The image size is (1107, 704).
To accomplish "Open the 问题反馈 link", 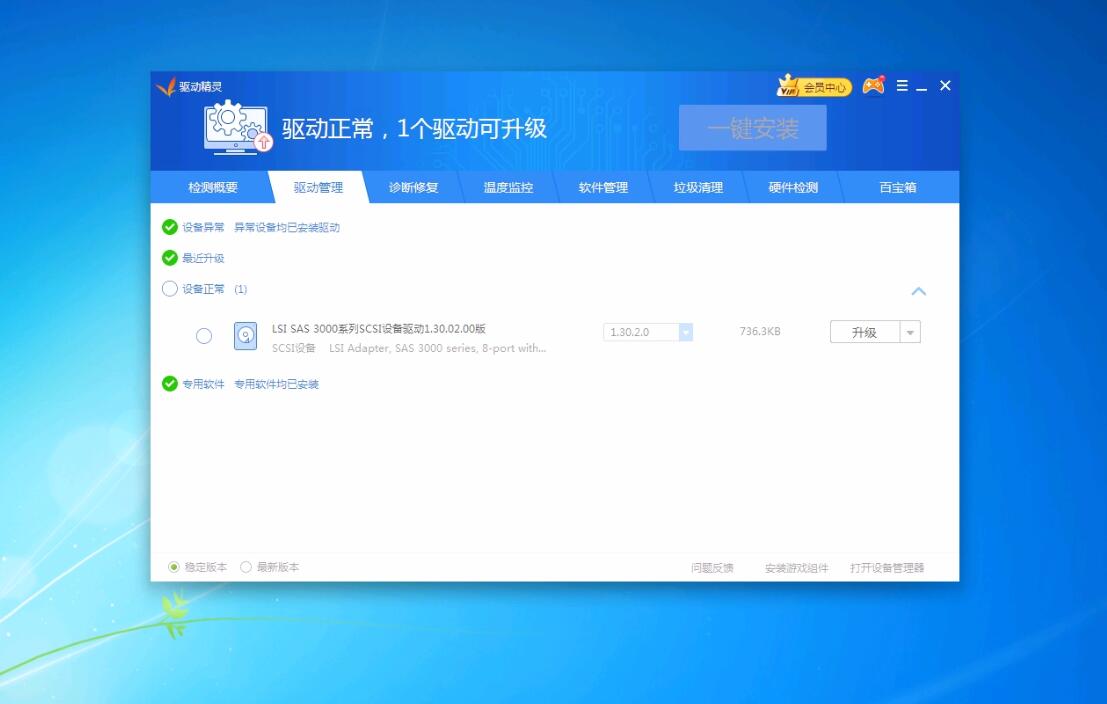I will pyautogui.click(x=712, y=568).
